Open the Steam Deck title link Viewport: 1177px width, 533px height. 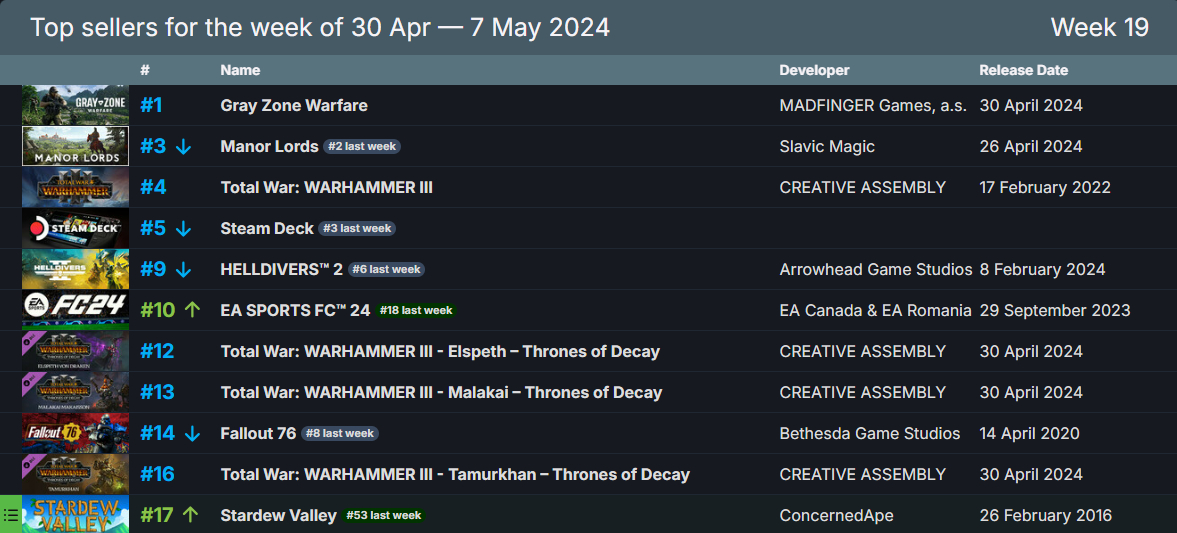(x=267, y=228)
